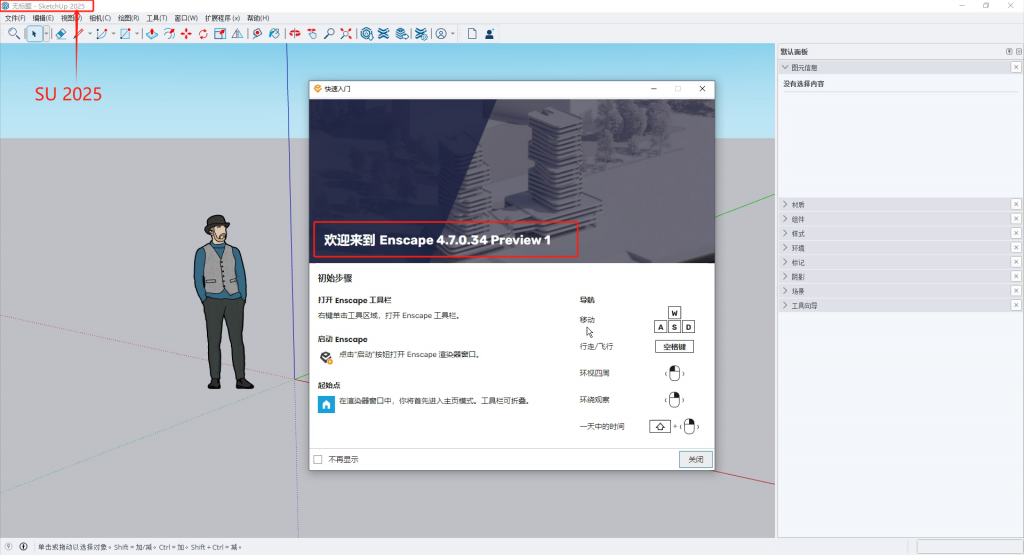The height and width of the screenshot is (555, 1024).
Task: Click the Zoom Extents tool
Action: pos(346,33)
